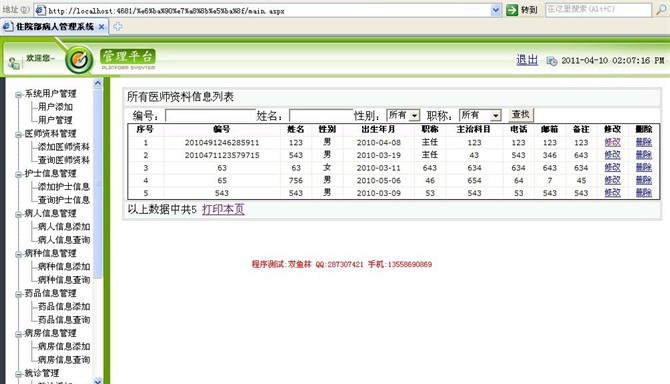
Task: Click the user icon beside 欢迎您
Action: point(14,63)
